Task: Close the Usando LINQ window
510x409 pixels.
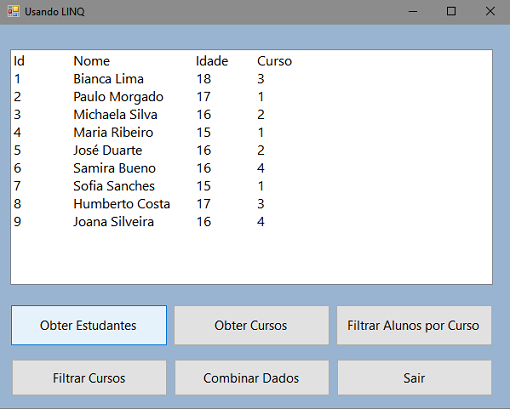Action: point(490,12)
